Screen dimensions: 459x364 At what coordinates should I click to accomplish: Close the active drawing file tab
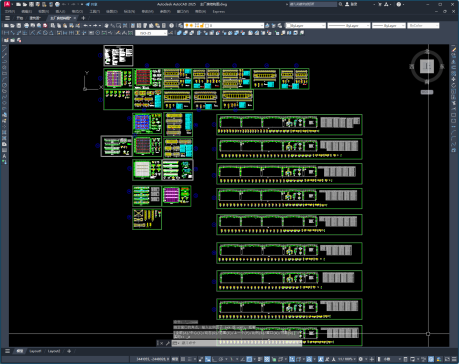(75, 18)
